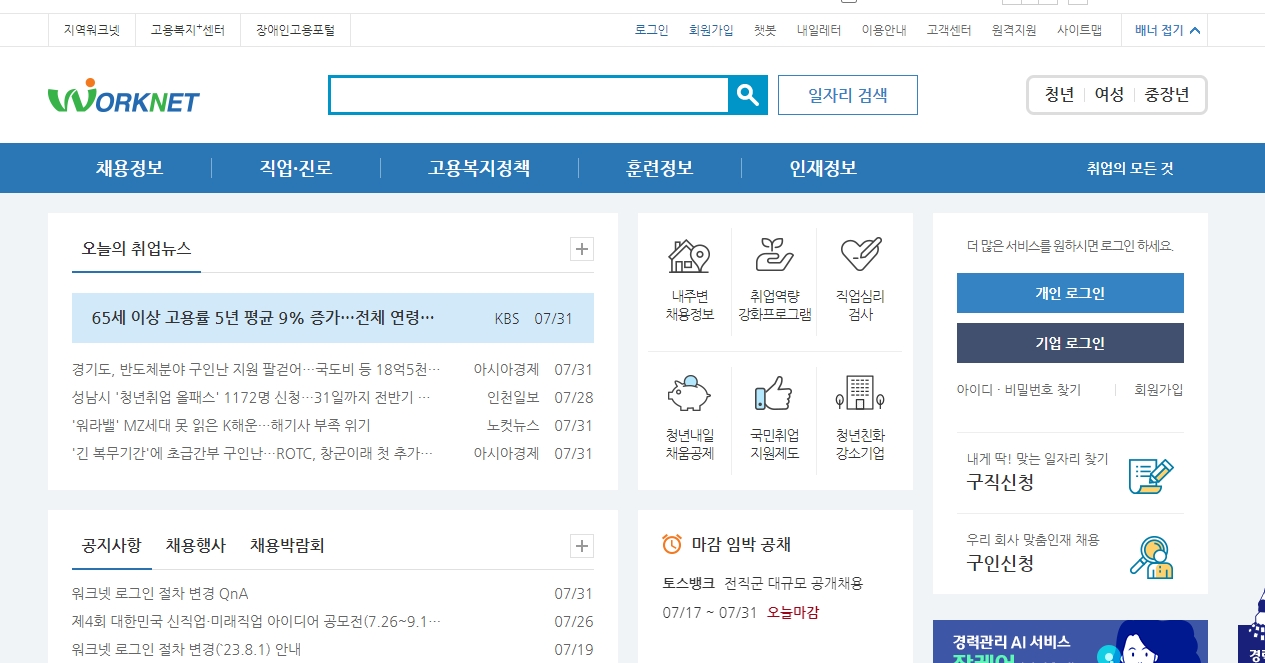1265x663 pixels.
Task: Open the 토스뱅크 대규모 공개채용 link
Action: click(761, 583)
